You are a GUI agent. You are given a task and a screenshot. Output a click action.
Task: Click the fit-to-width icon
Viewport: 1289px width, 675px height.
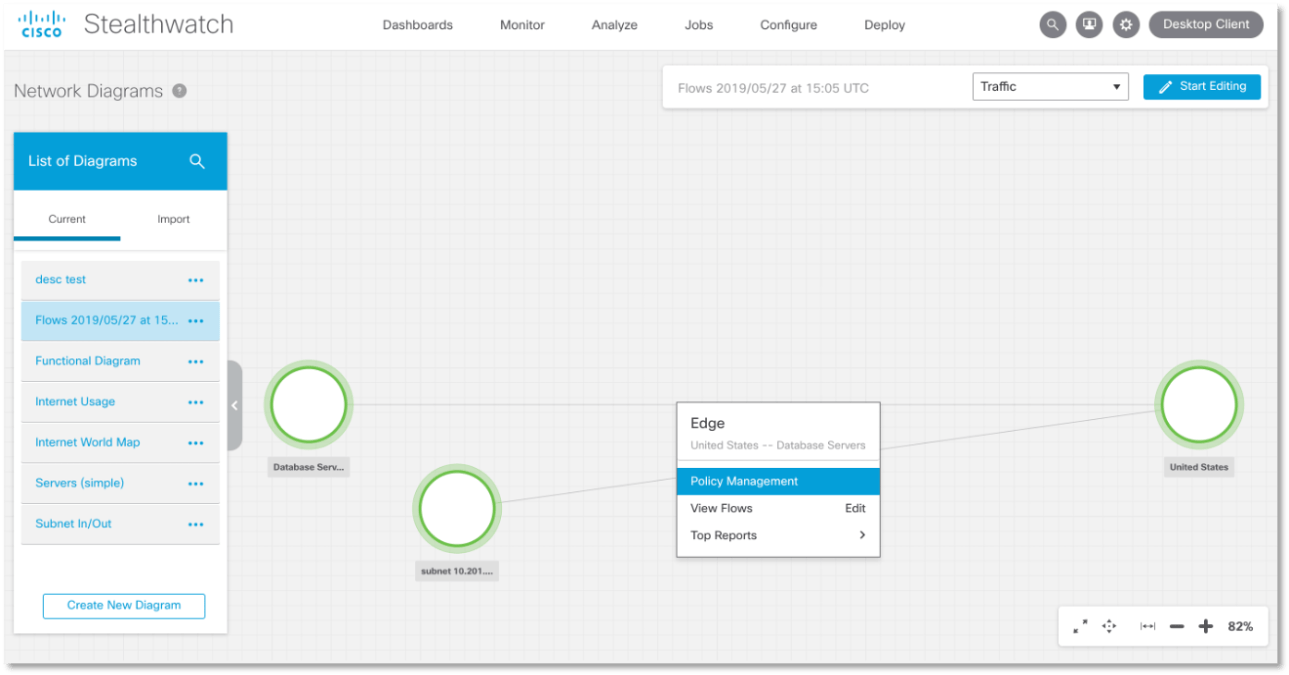point(1148,626)
